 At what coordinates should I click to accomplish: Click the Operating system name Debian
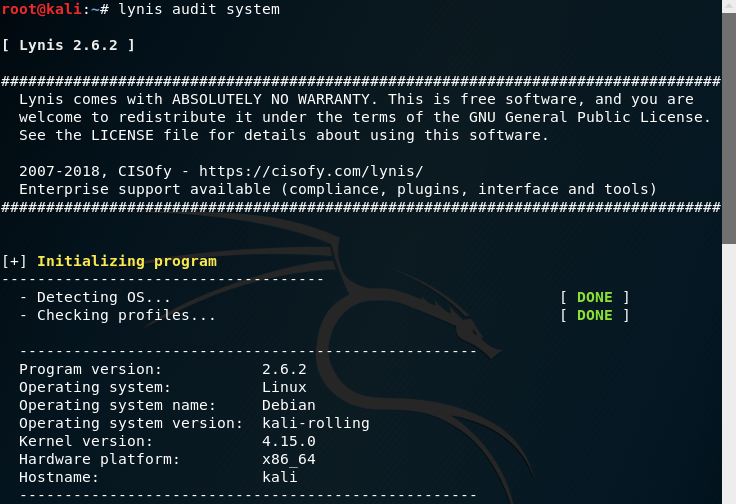(x=288, y=405)
